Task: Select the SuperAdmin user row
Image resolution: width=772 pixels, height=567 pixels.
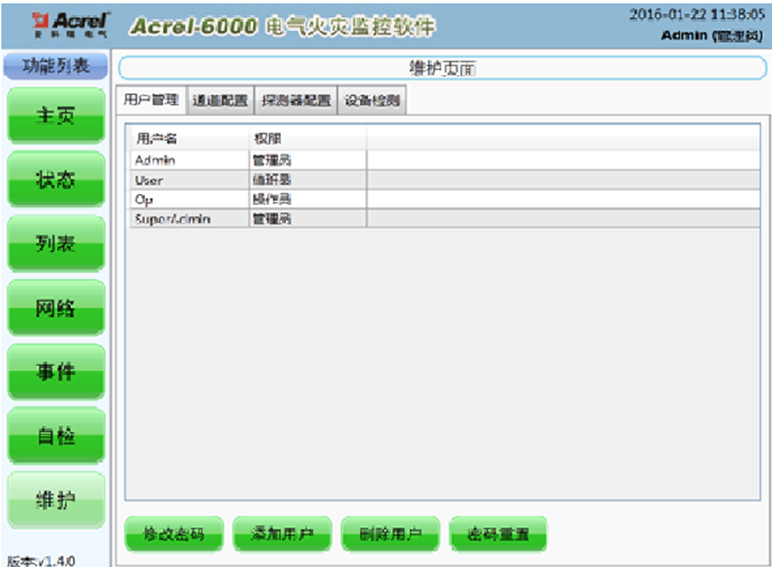Action: point(190,218)
